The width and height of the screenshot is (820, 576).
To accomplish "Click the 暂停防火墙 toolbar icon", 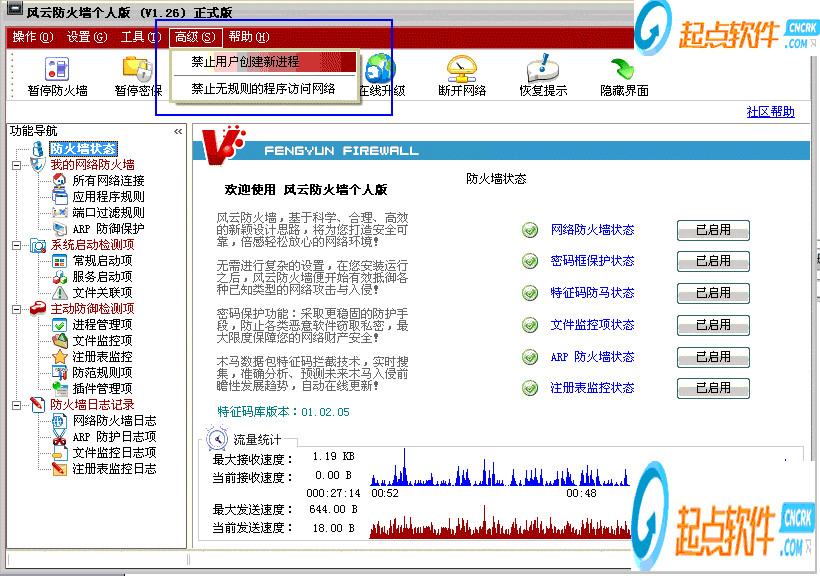I will coord(57,69).
